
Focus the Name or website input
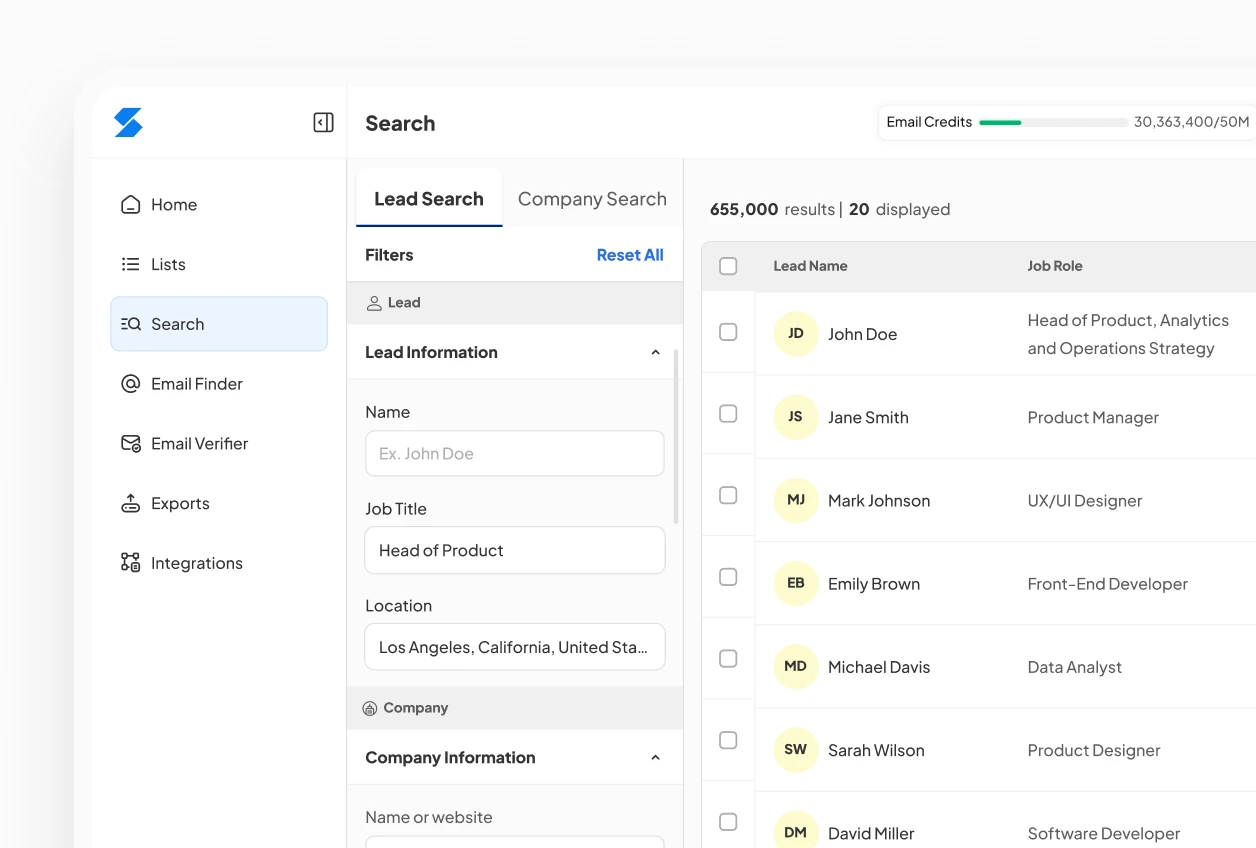point(515,842)
